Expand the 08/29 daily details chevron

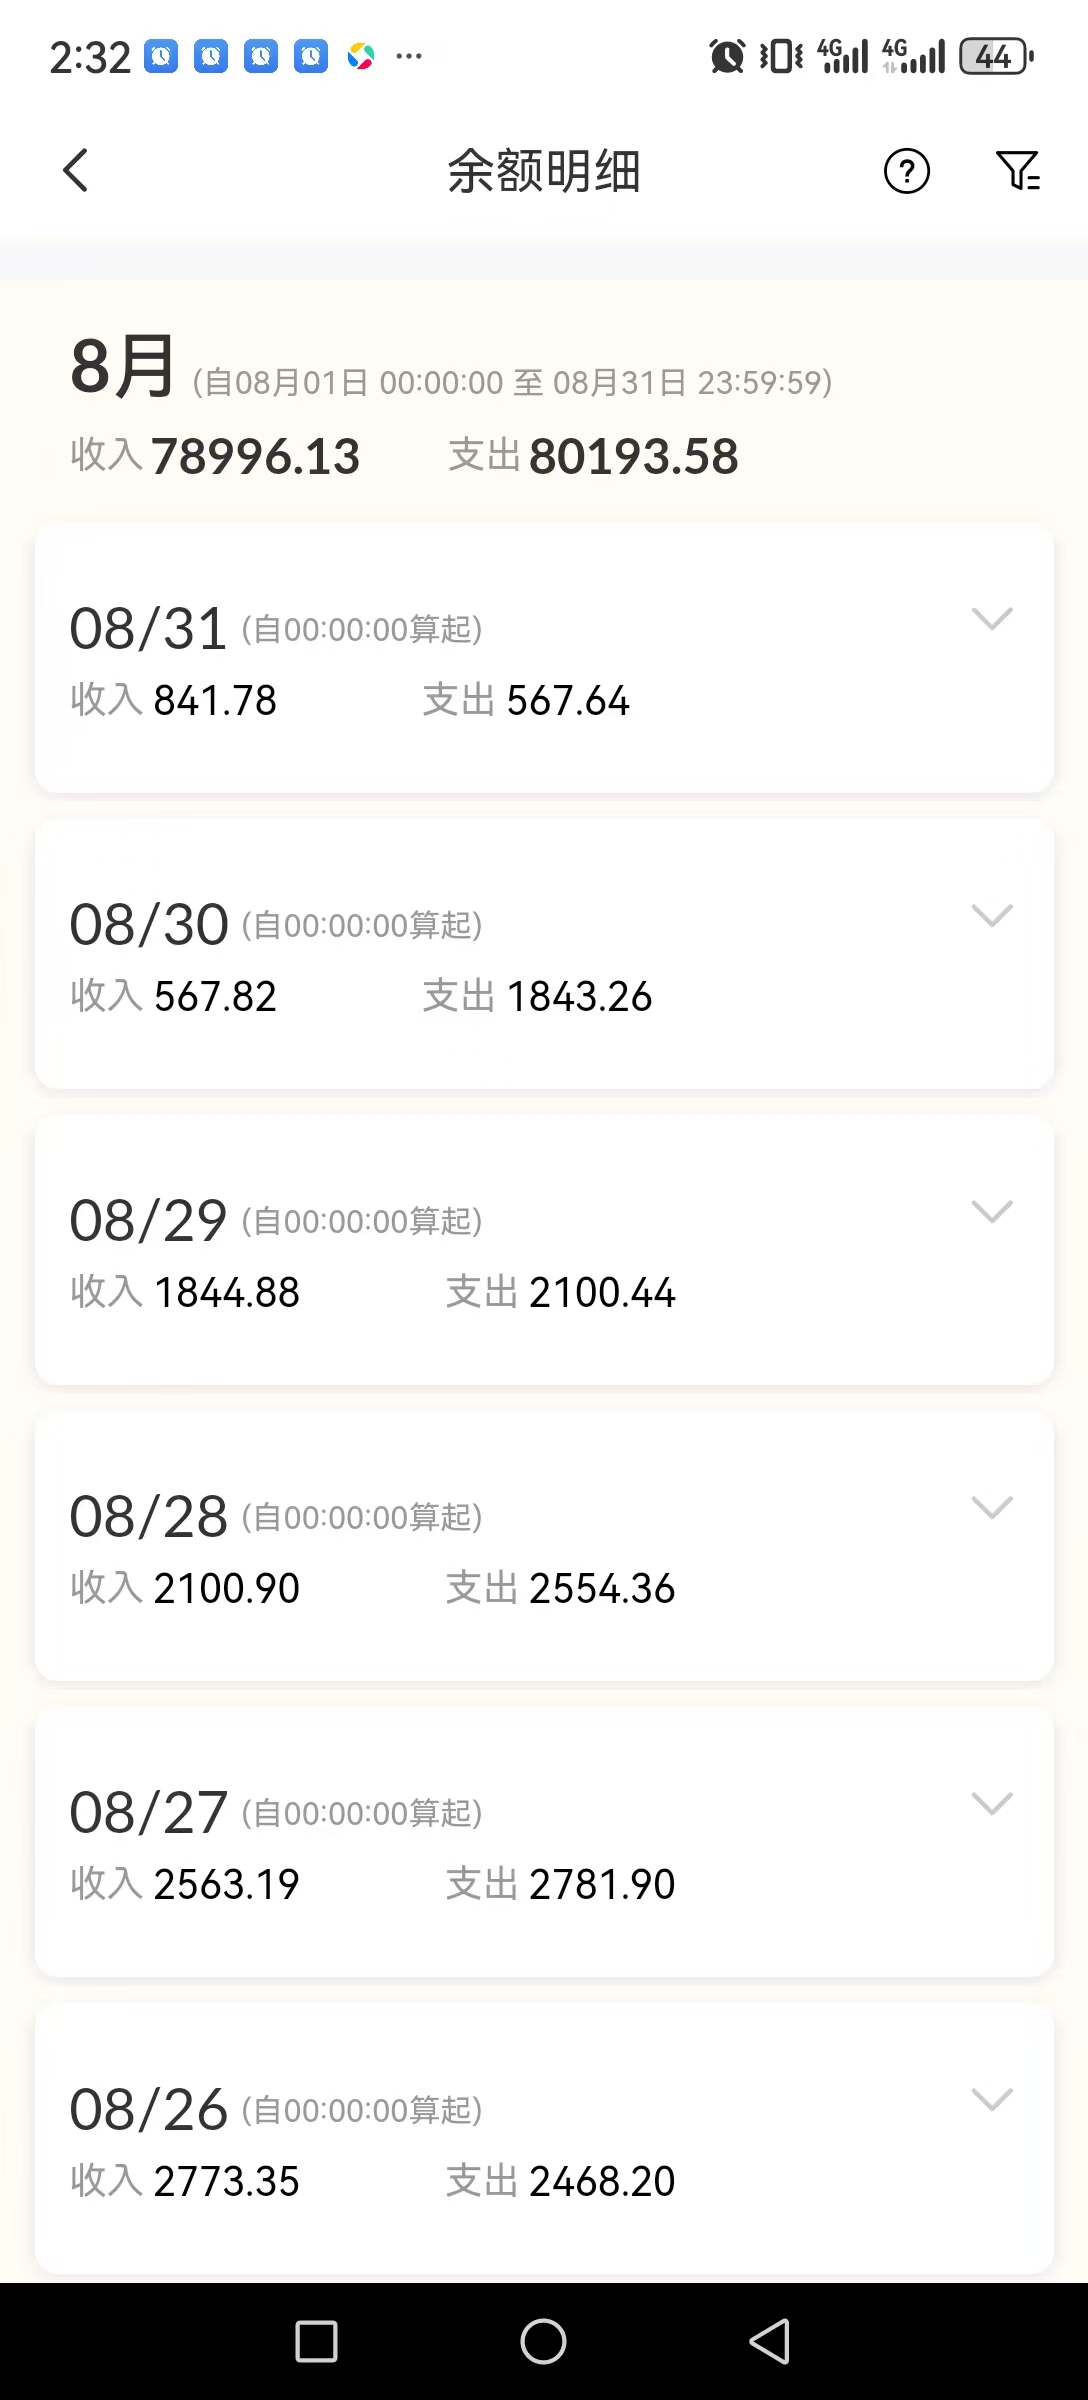[x=992, y=1211]
